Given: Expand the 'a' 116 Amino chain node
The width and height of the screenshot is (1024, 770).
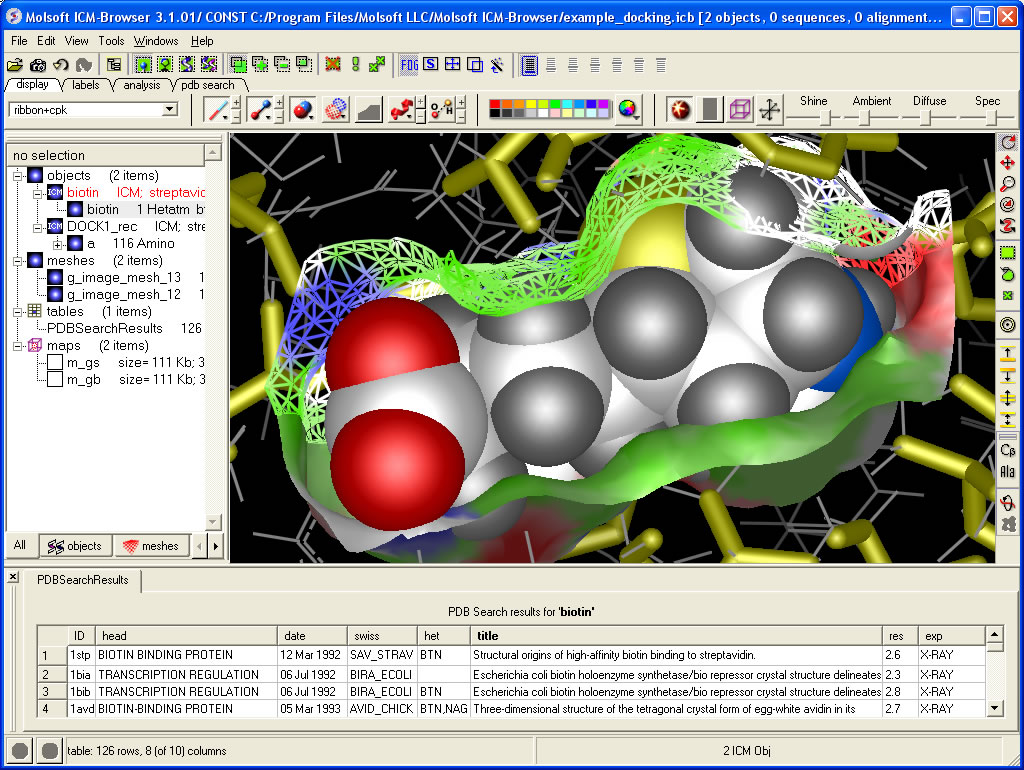Looking at the screenshot, I should point(57,243).
